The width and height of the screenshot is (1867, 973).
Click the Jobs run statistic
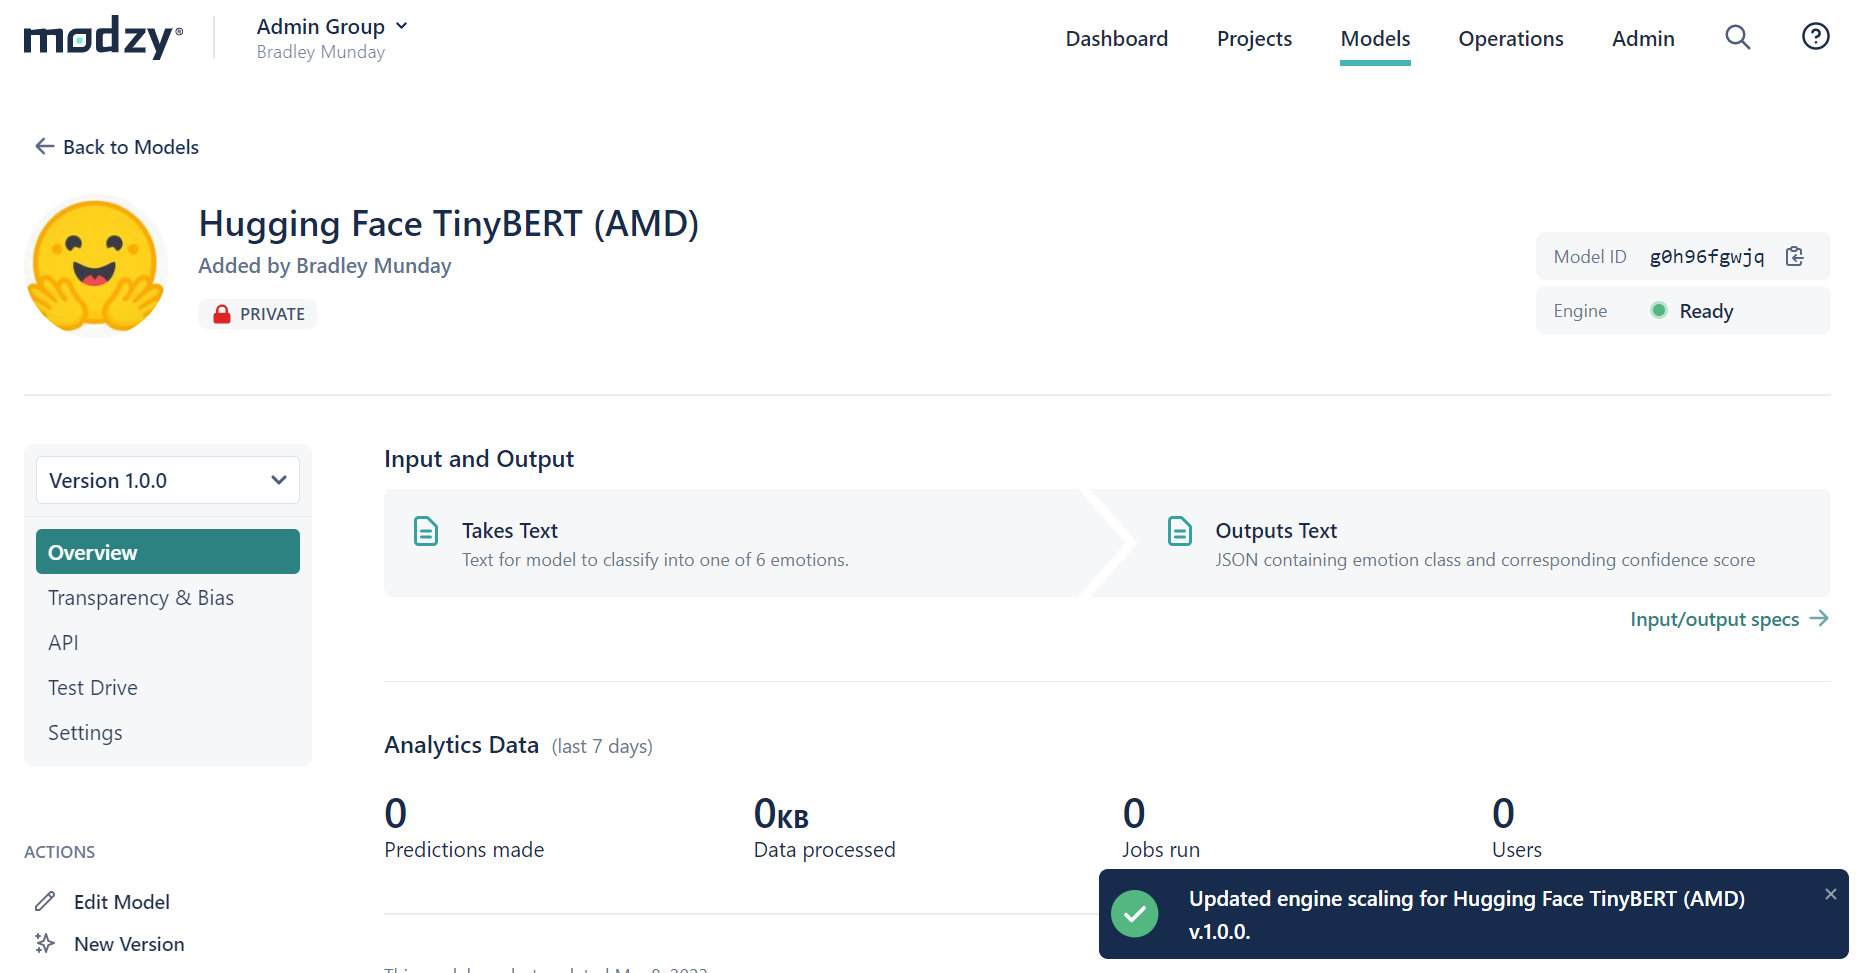pos(1161,828)
